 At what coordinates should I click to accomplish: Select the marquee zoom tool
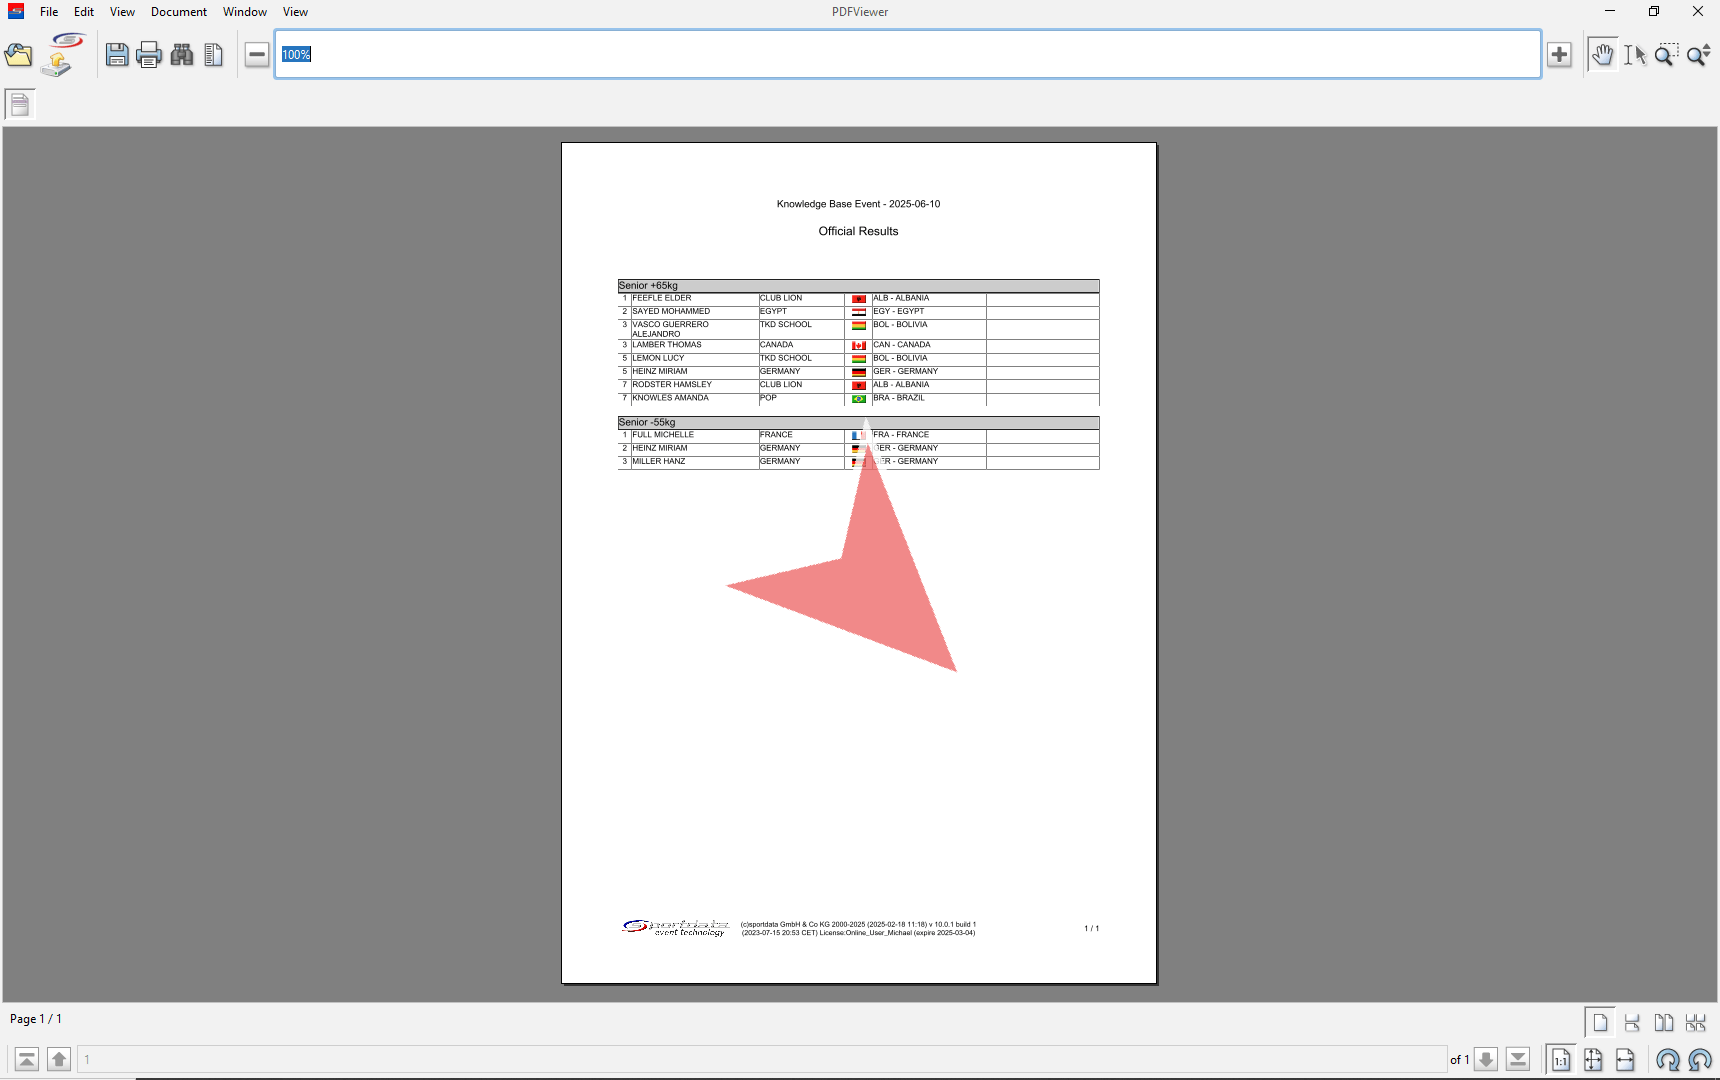click(x=1666, y=55)
